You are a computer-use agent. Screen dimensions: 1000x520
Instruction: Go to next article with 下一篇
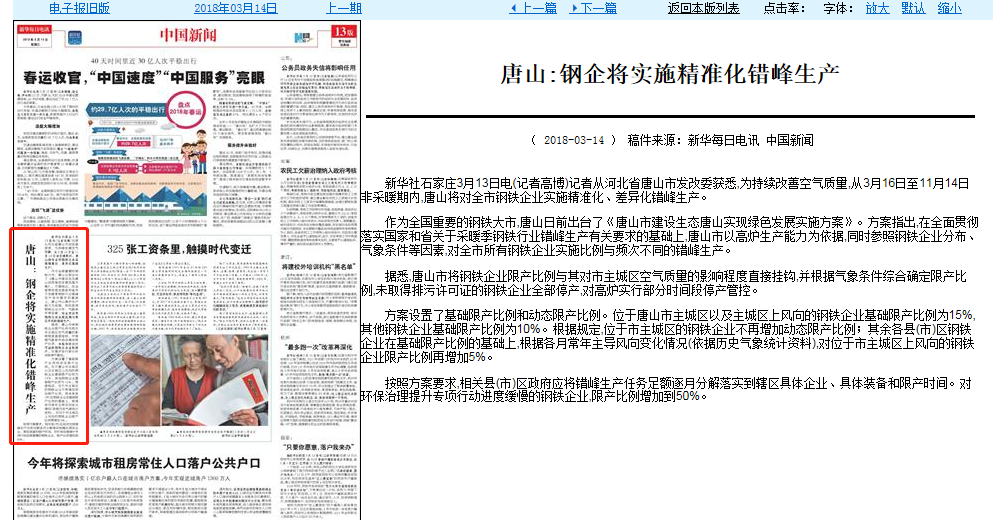pyautogui.click(x=593, y=8)
